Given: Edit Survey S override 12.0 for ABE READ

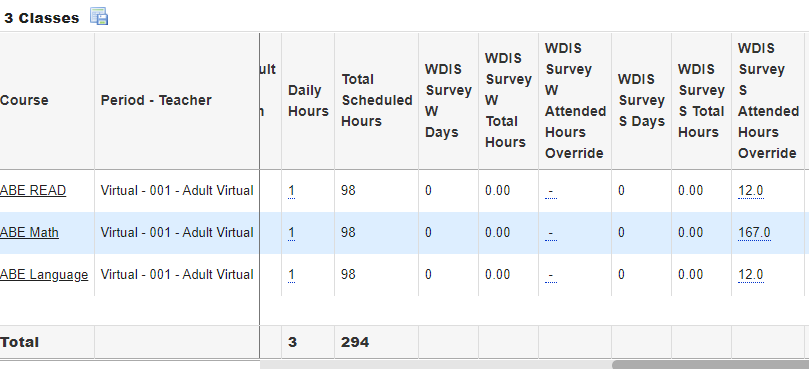Looking at the screenshot, I should coord(751,191).
